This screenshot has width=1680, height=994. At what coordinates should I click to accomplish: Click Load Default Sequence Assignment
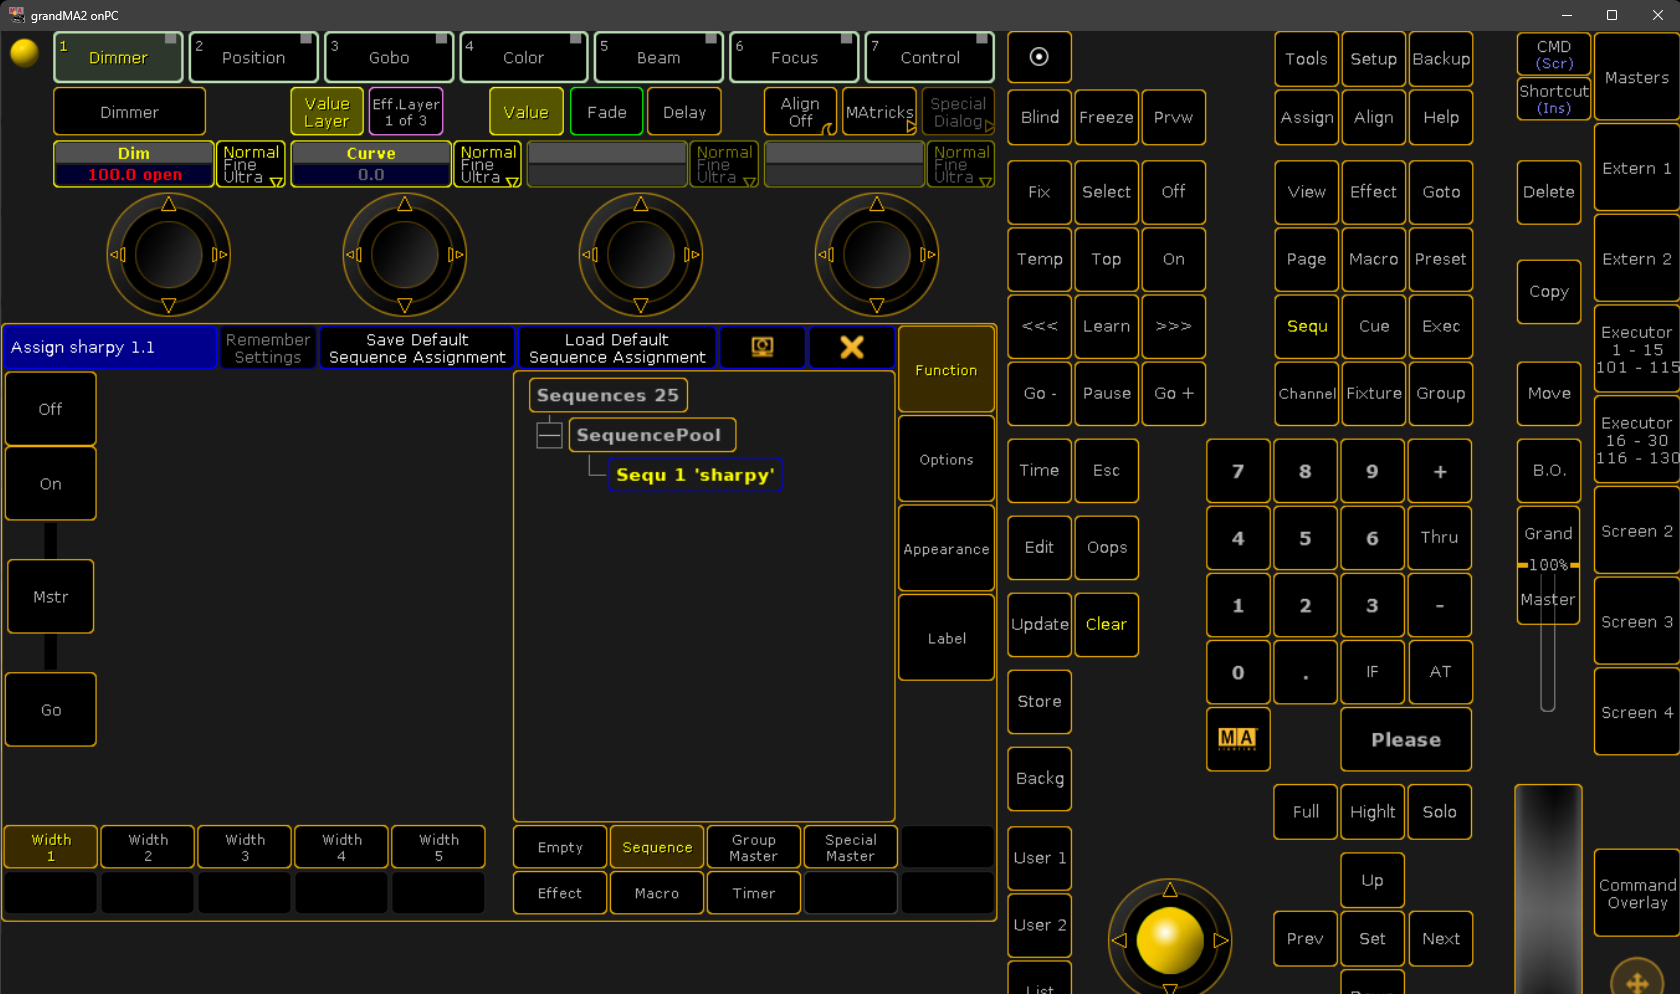617,348
